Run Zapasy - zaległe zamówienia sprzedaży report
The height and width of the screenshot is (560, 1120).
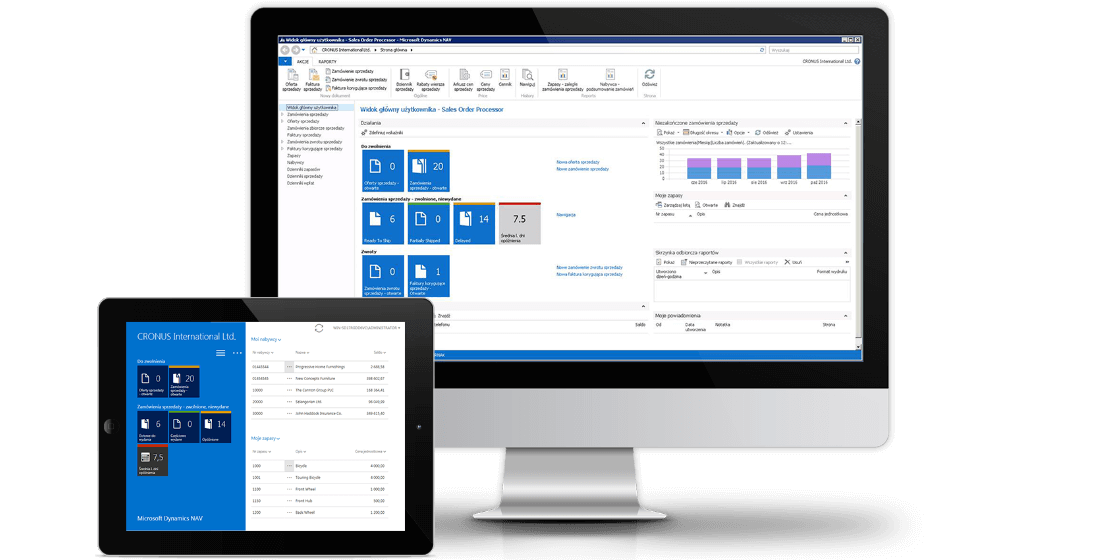point(563,80)
